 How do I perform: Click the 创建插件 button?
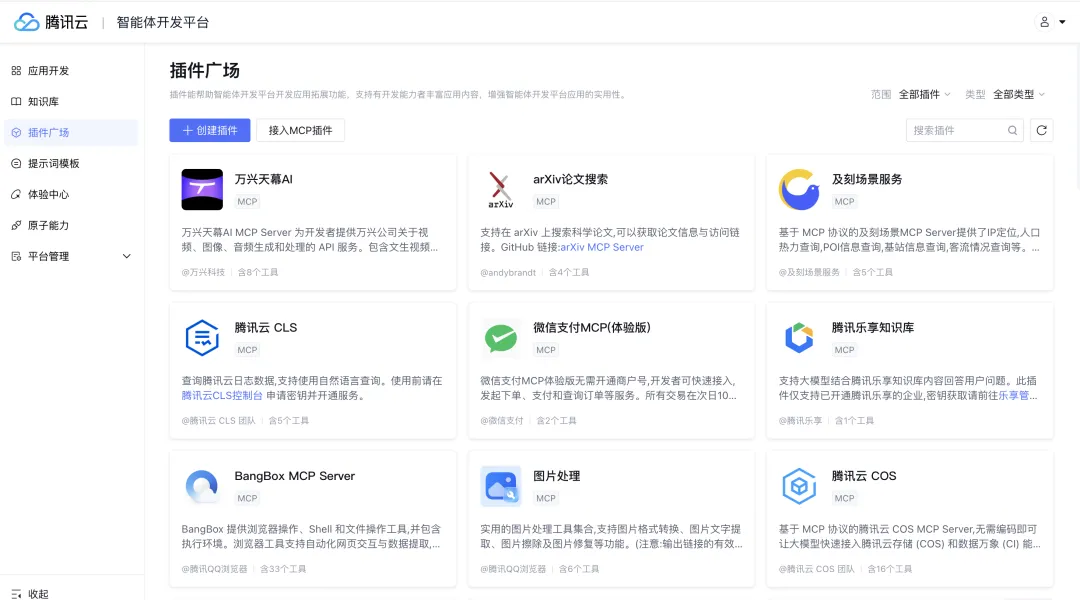coord(210,130)
